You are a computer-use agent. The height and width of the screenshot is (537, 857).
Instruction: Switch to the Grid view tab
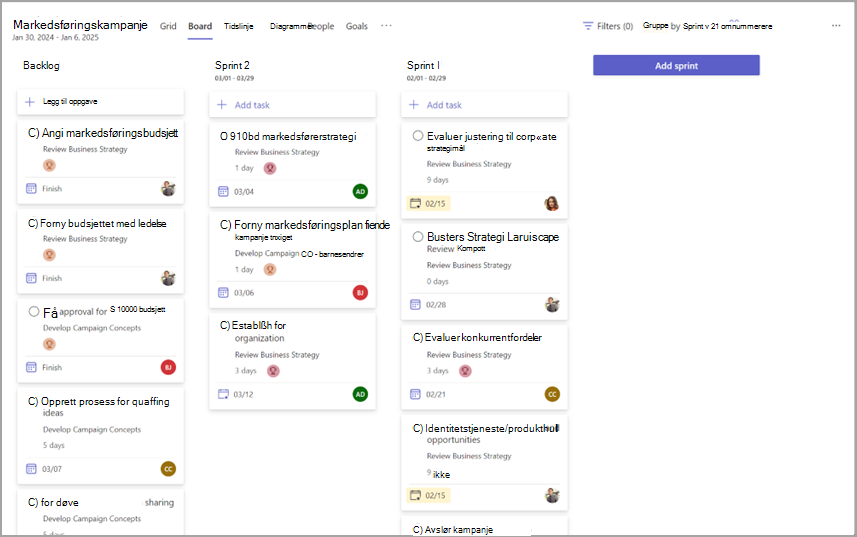click(x=168, y=26)
